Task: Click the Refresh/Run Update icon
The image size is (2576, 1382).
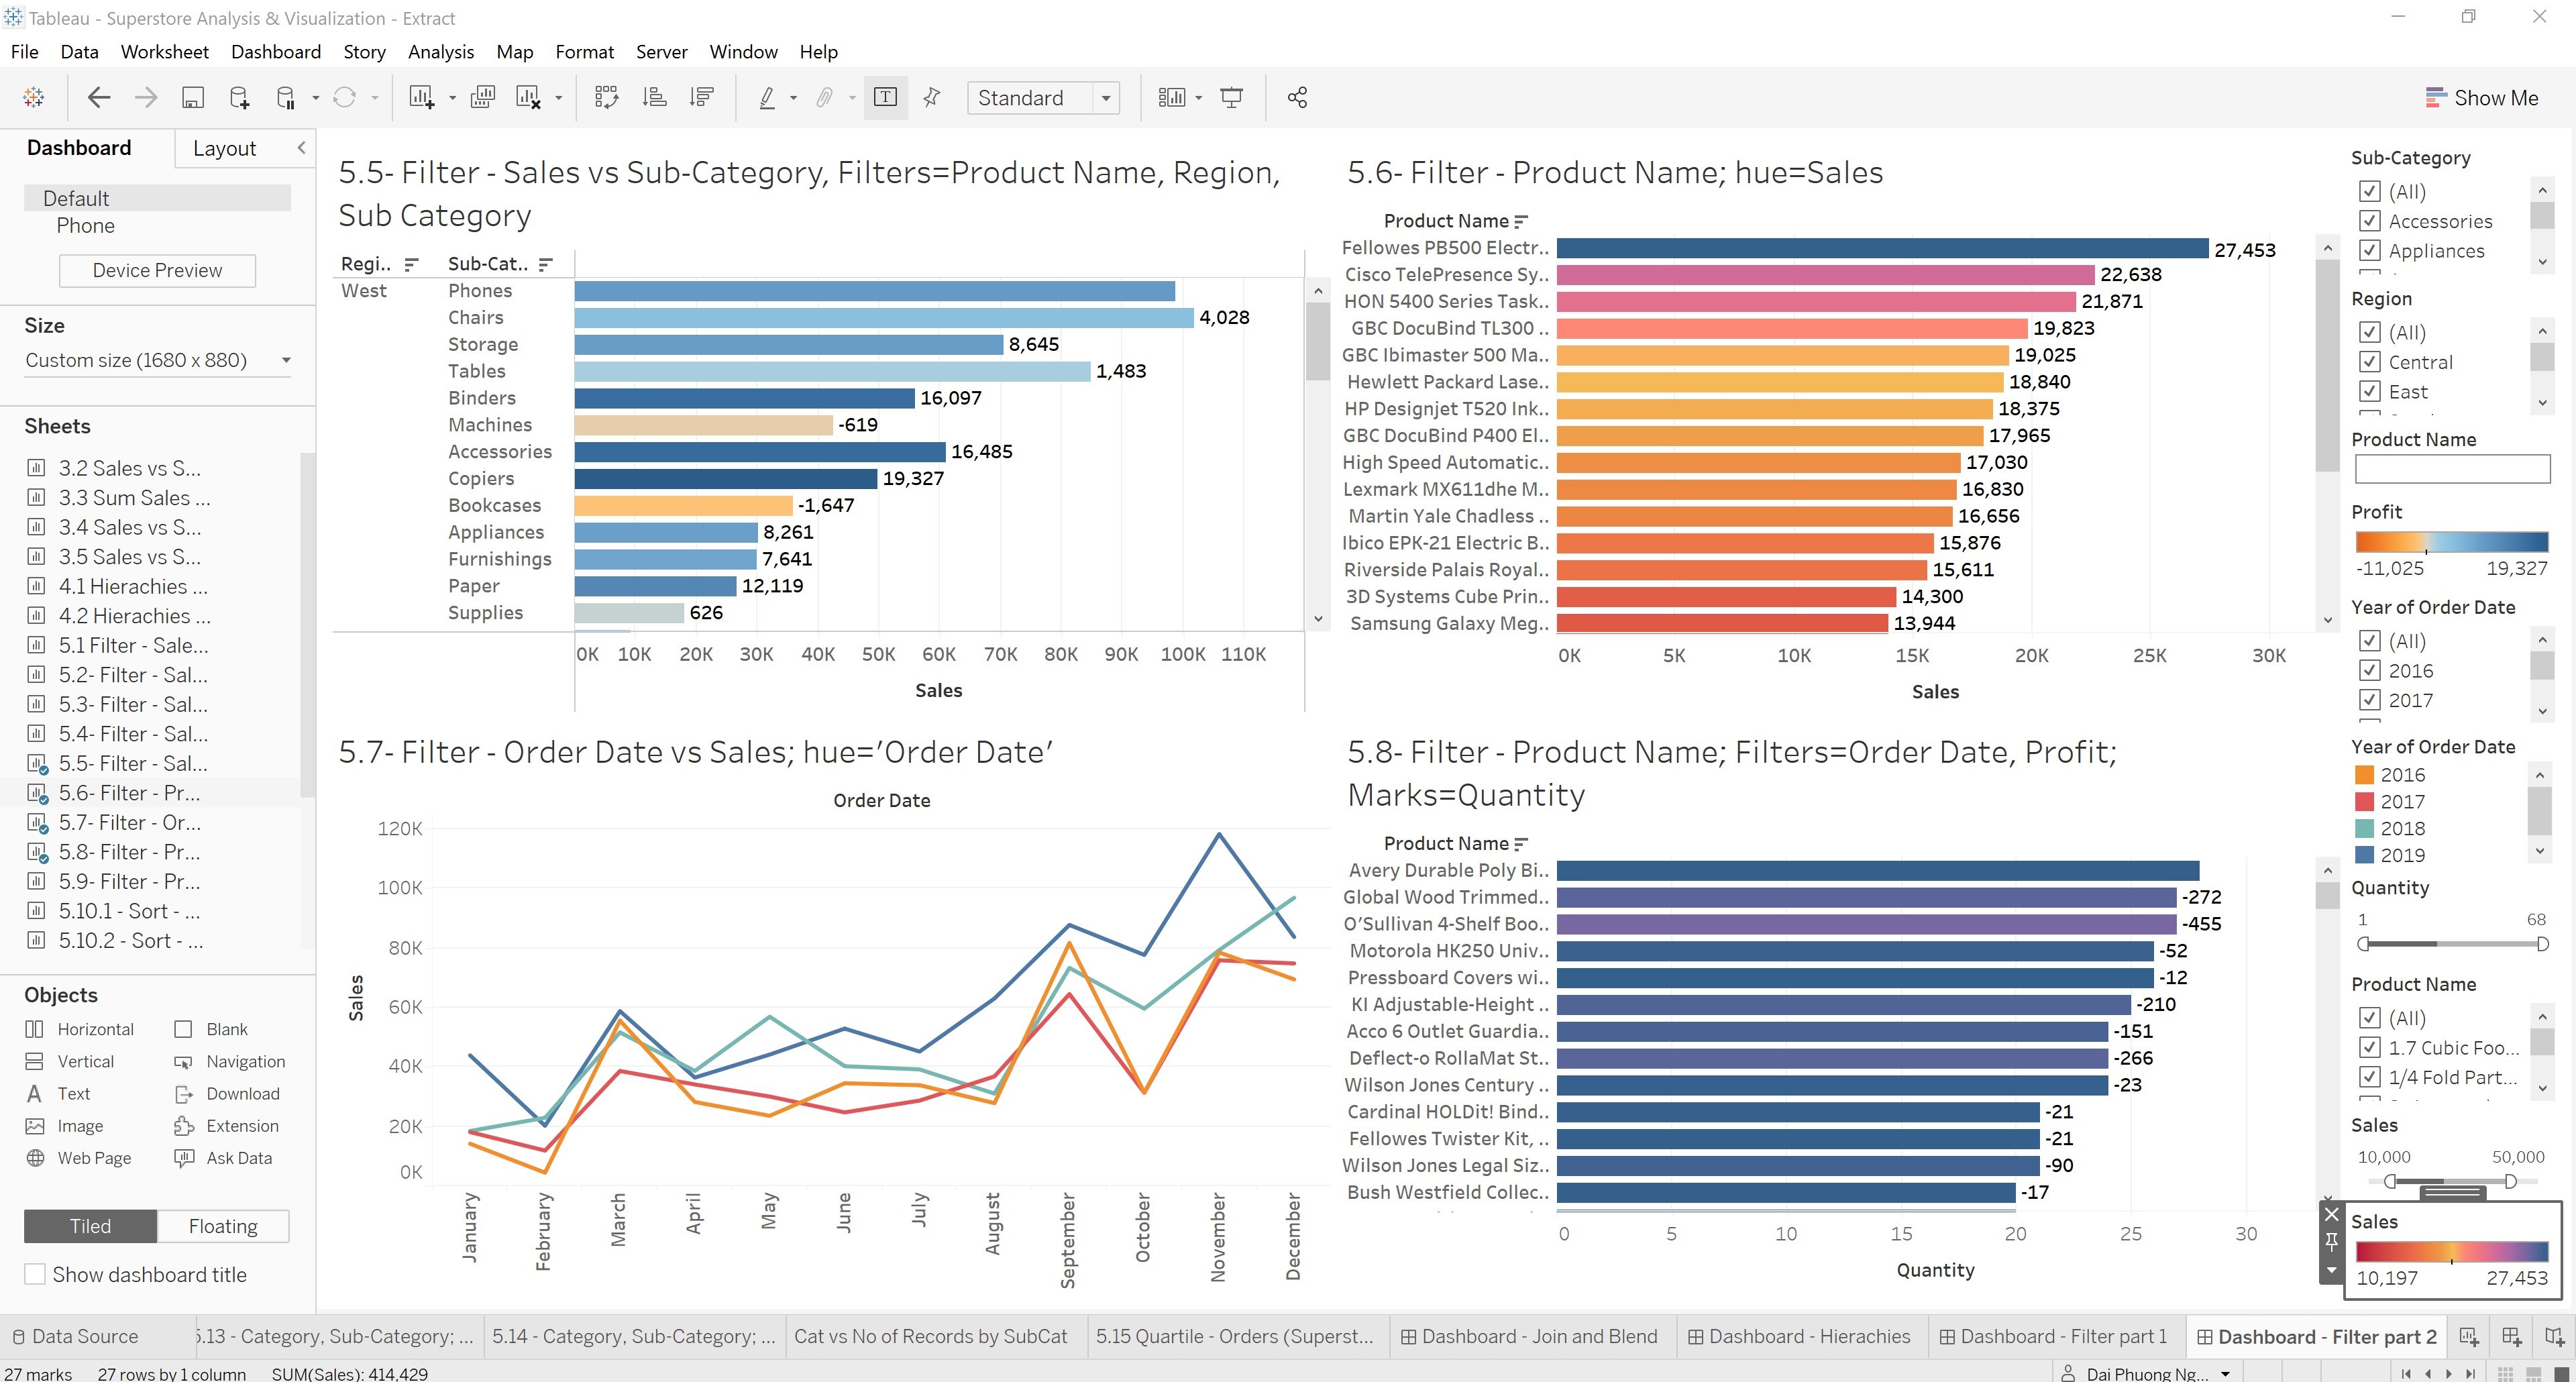Action: 344,97
